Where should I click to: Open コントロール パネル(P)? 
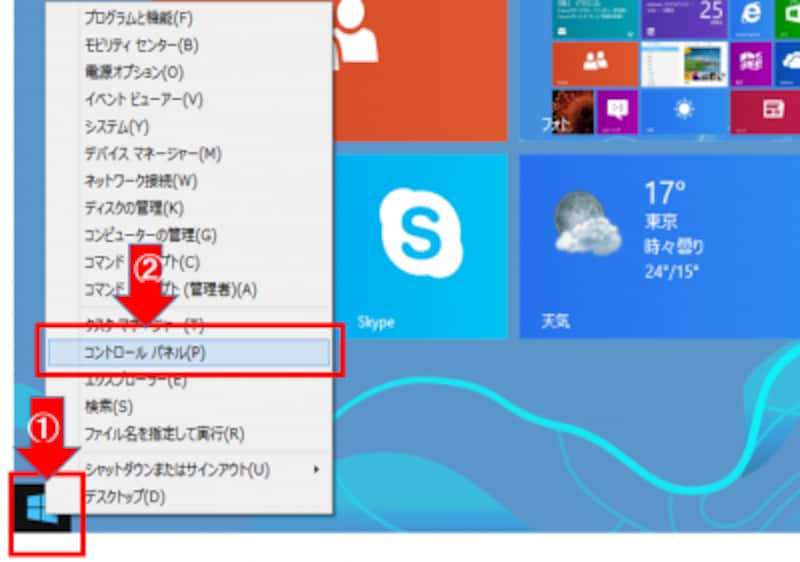189,352
